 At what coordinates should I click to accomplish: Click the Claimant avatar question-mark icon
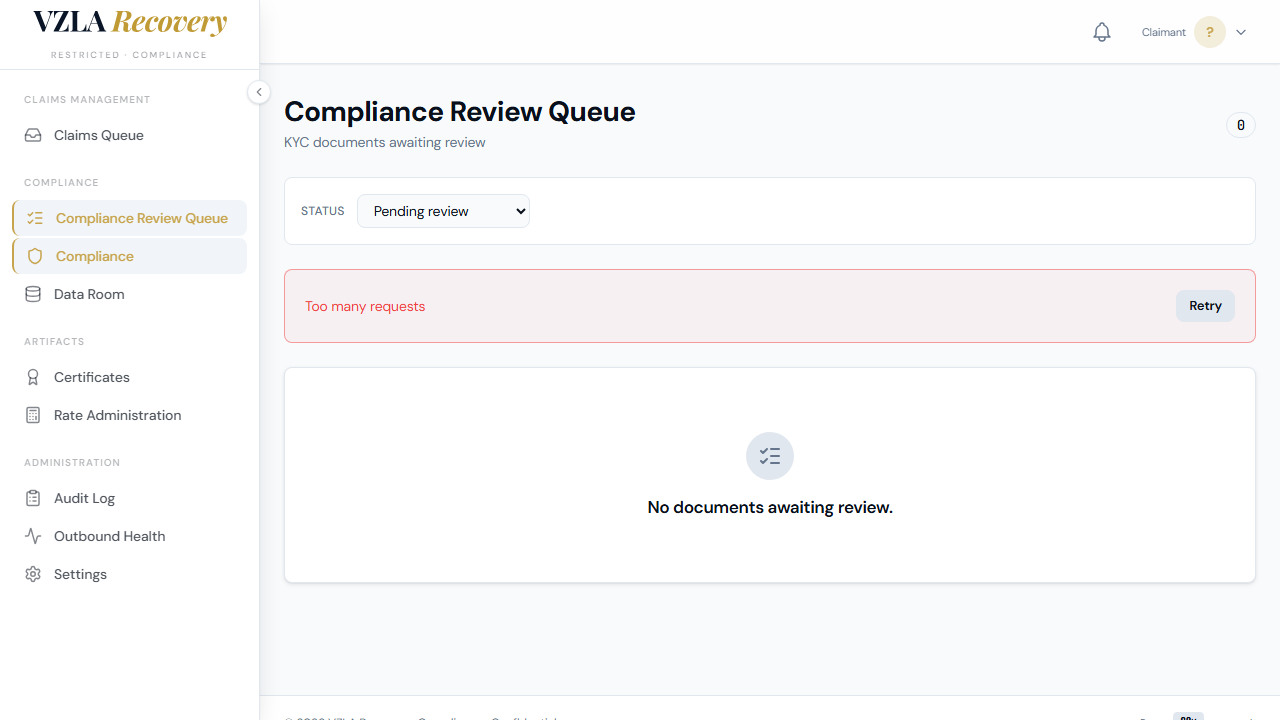[x=1210, y=32]
